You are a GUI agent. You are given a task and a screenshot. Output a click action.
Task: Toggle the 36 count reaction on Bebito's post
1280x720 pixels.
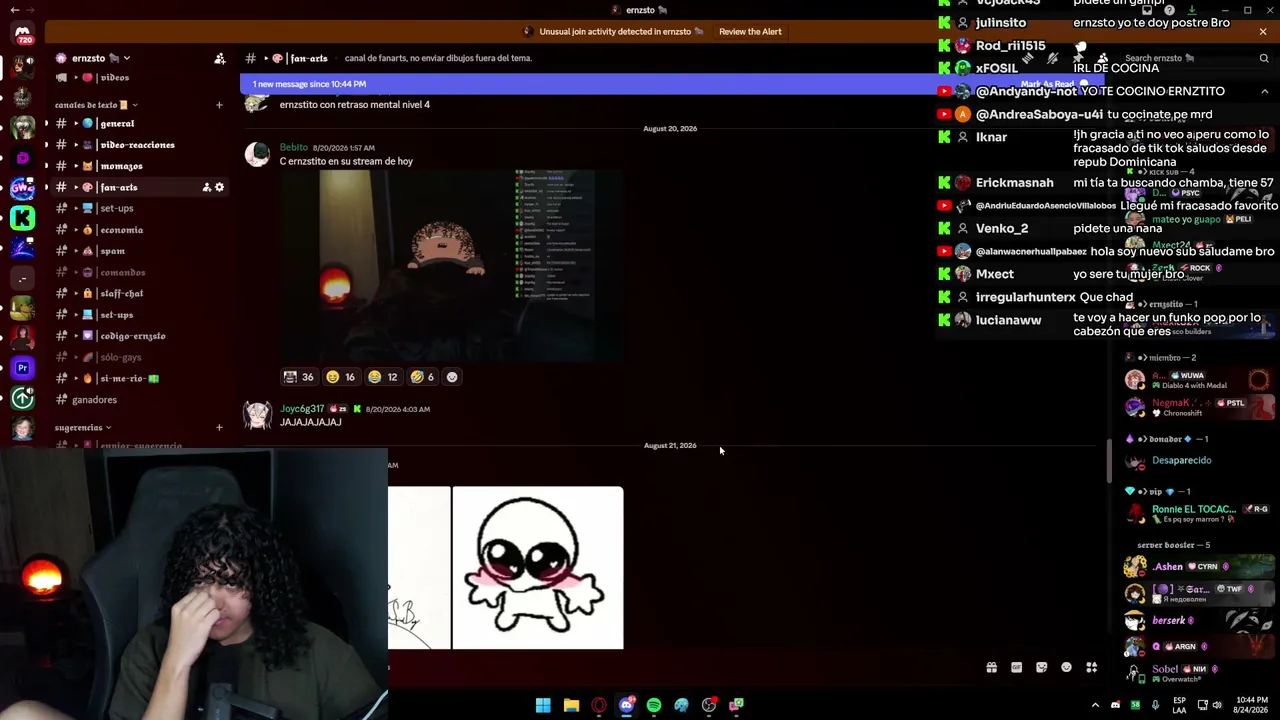point(299,377)
